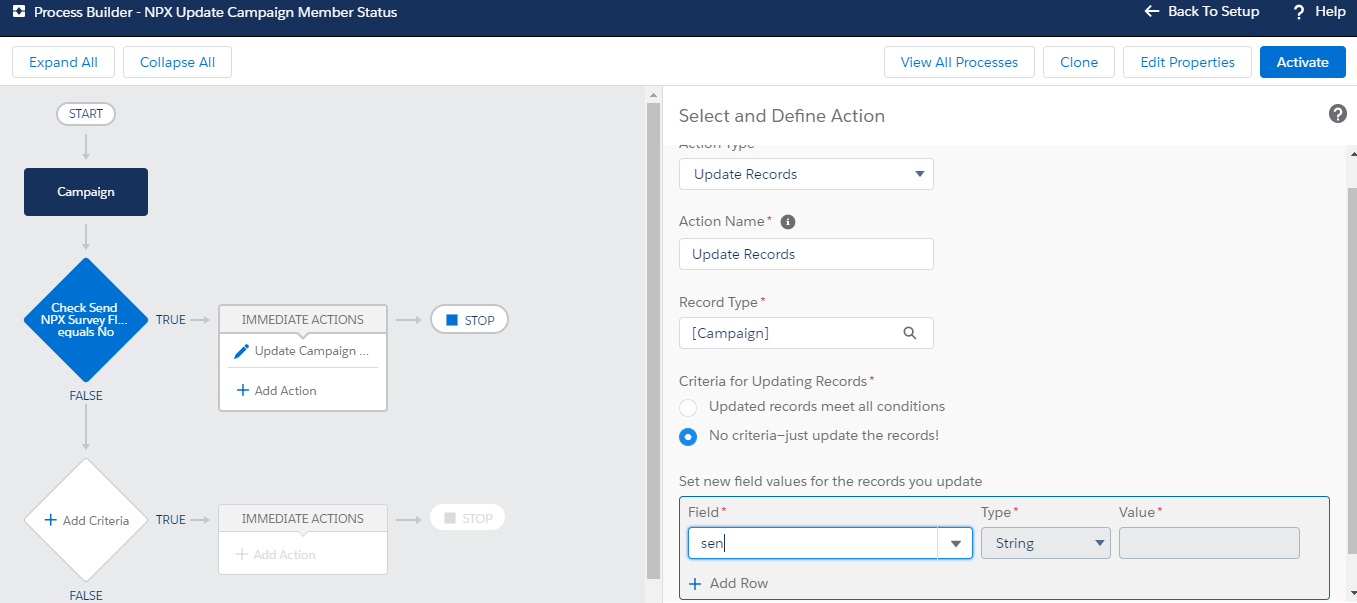
Task: Click the Record Type search magnifier icon
Action: click(909, 334)
